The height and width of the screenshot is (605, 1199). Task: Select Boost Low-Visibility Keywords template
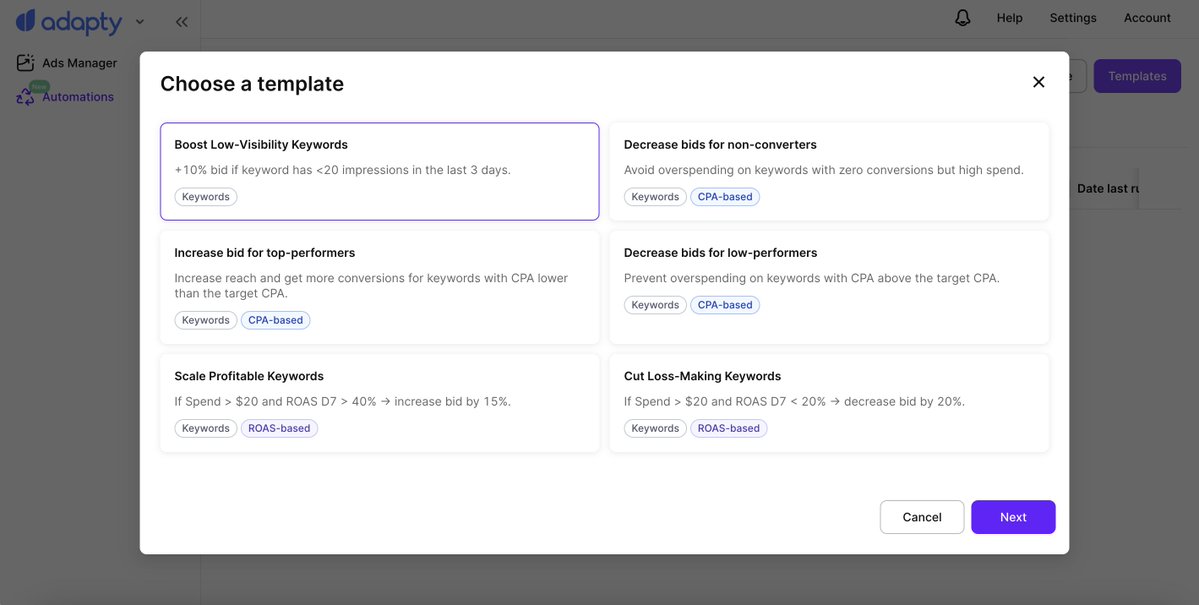tap(379, 171)
